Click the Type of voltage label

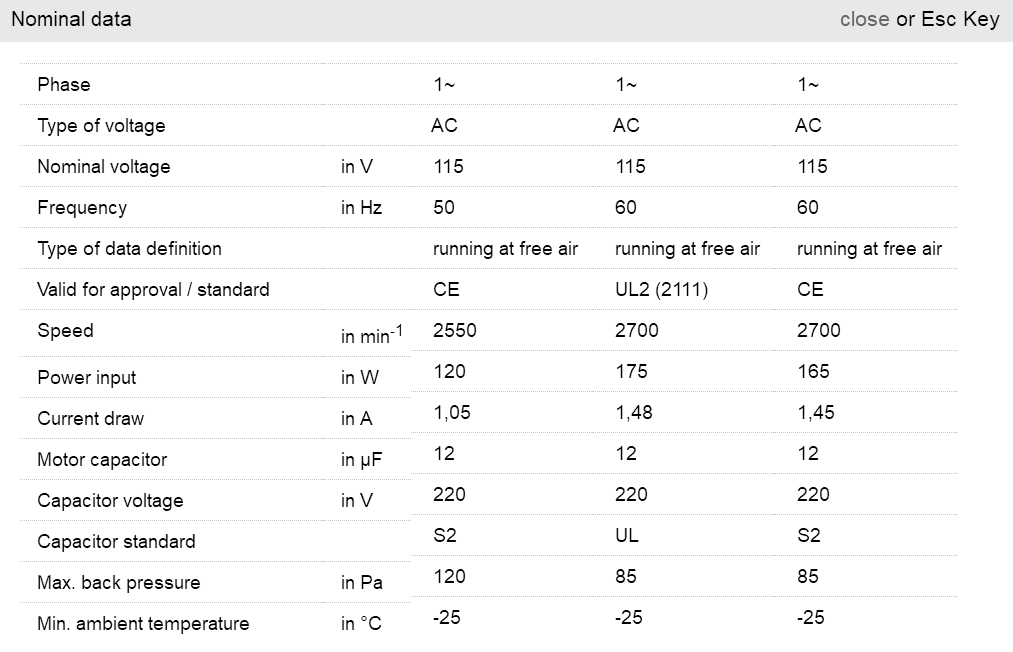pyautogui.click(x=101, y=126)
